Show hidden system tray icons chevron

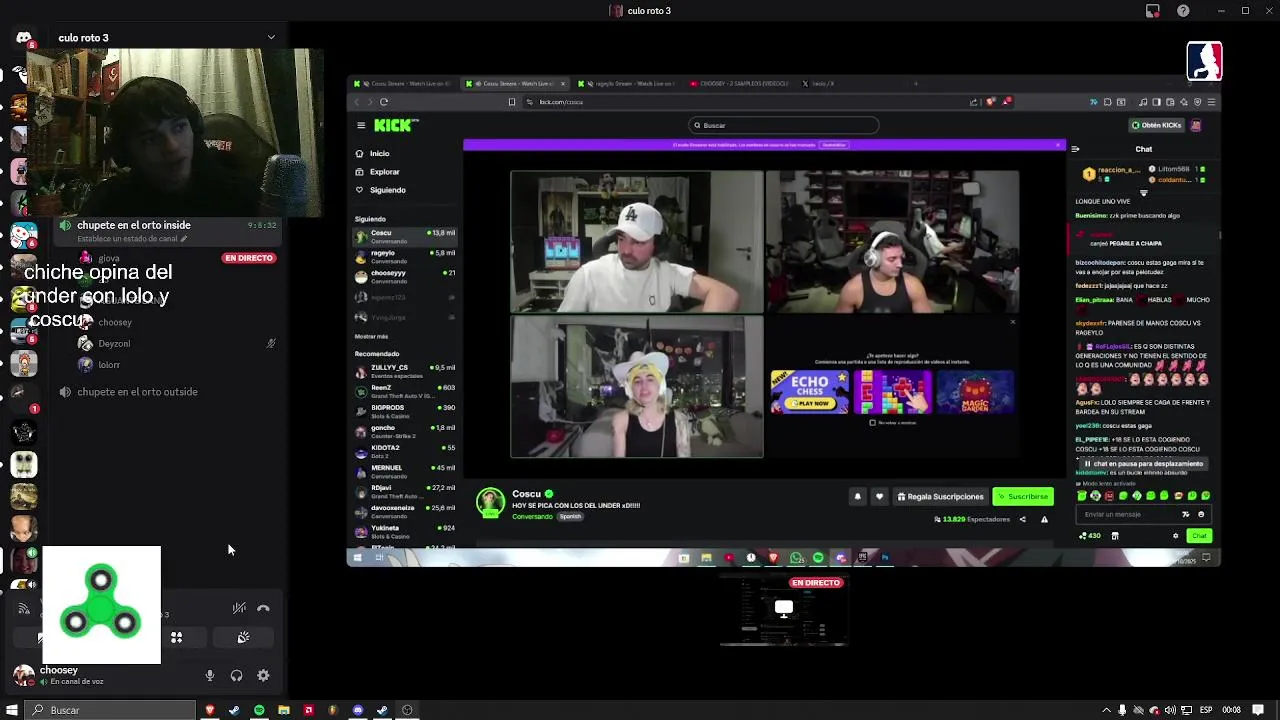[1105, 710]
